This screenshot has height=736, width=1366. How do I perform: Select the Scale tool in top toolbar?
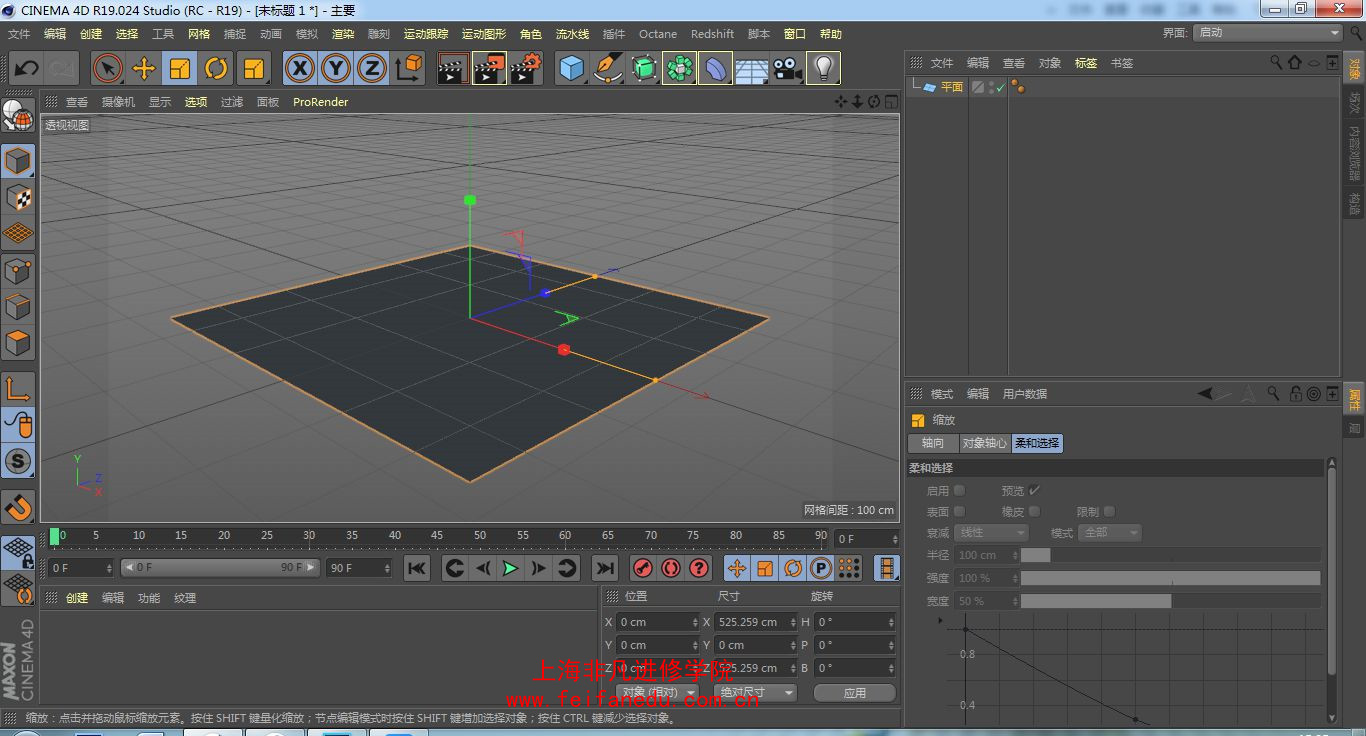180,68
